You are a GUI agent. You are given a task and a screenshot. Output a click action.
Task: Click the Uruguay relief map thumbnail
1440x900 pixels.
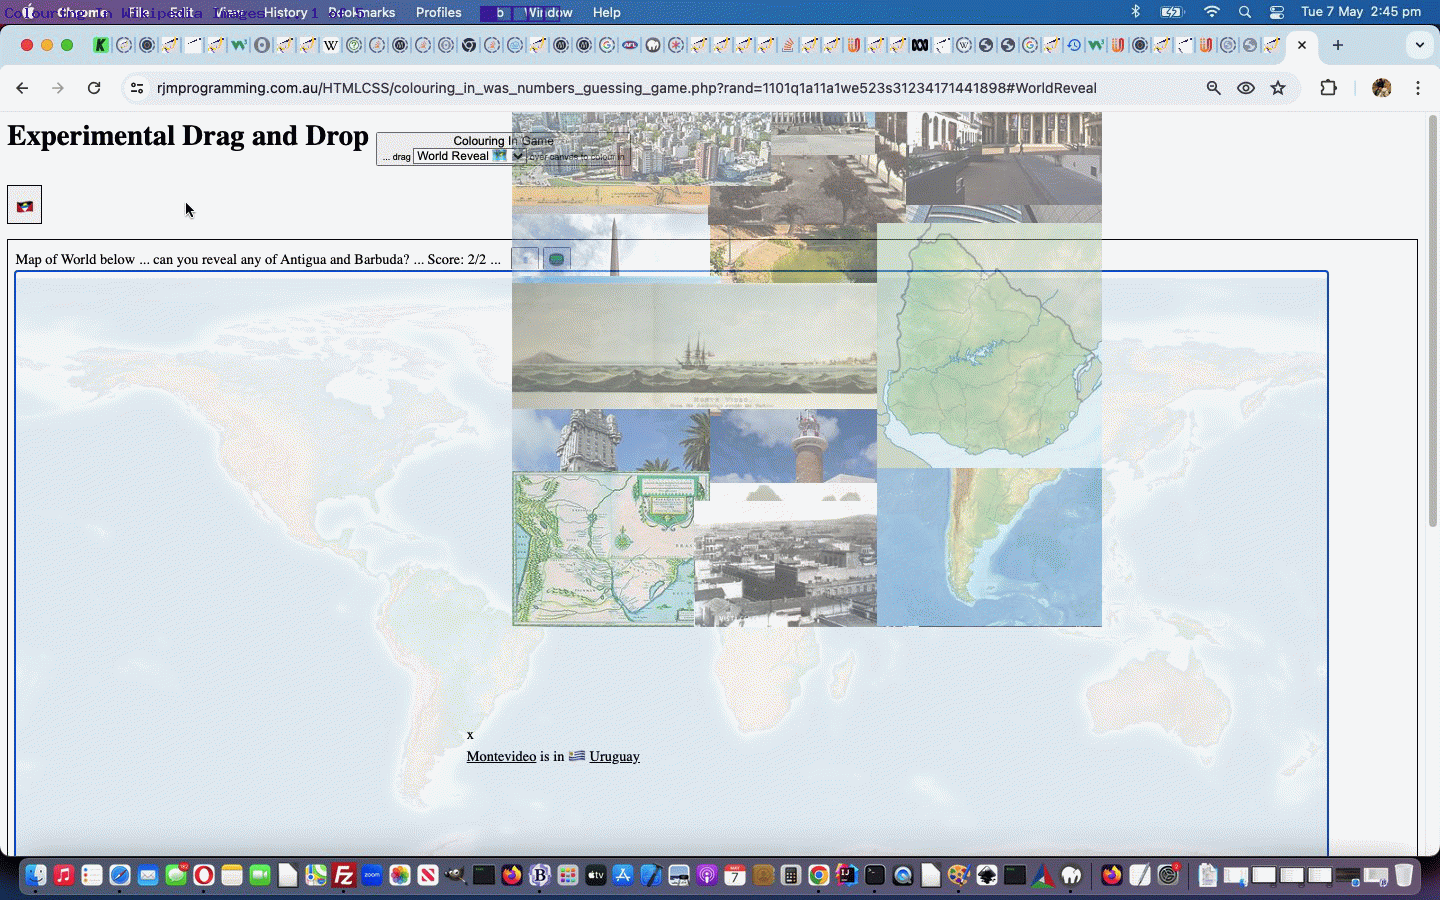tap(989, 345)
